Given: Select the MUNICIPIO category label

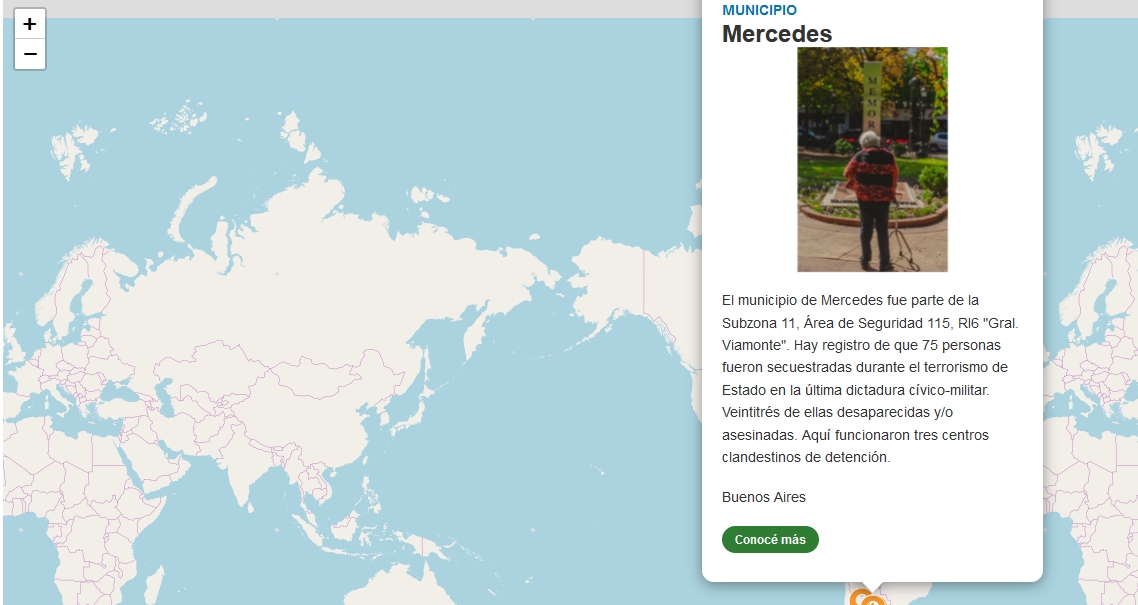Looking at the screenshot, I should [x=759, y=10].
